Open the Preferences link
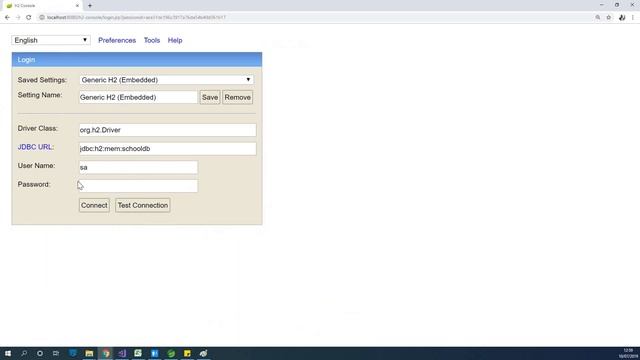640x360 pixels. [x=117, y=40]
